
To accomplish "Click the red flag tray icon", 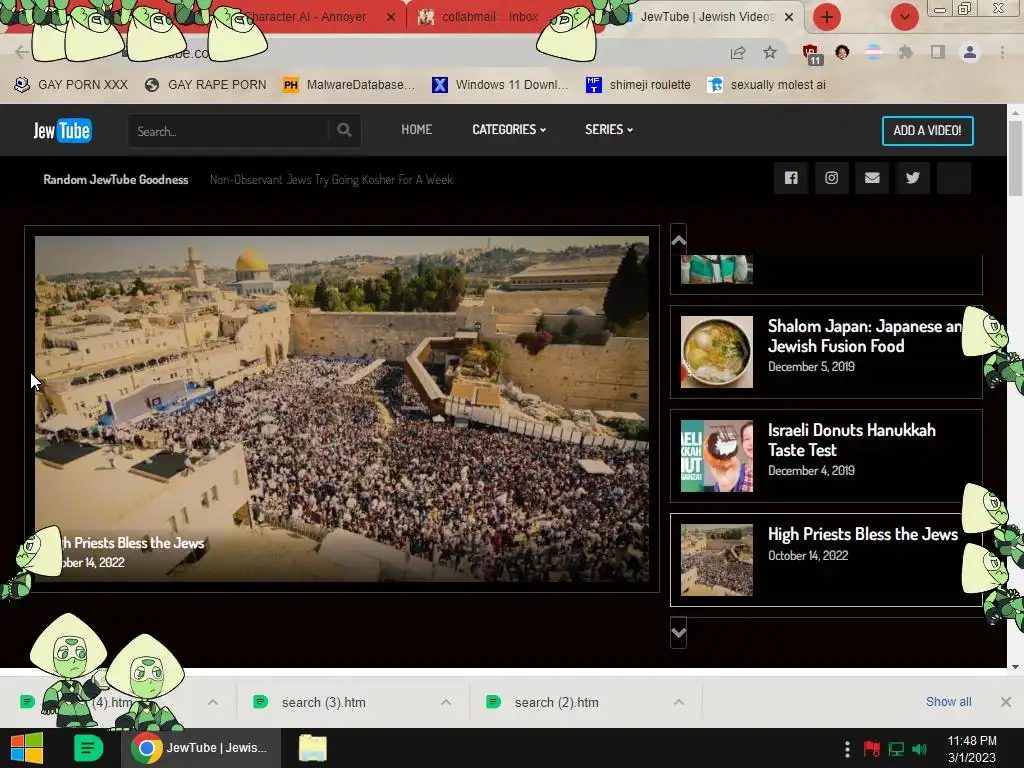I will pyautogui.click(x=871, y=749).
